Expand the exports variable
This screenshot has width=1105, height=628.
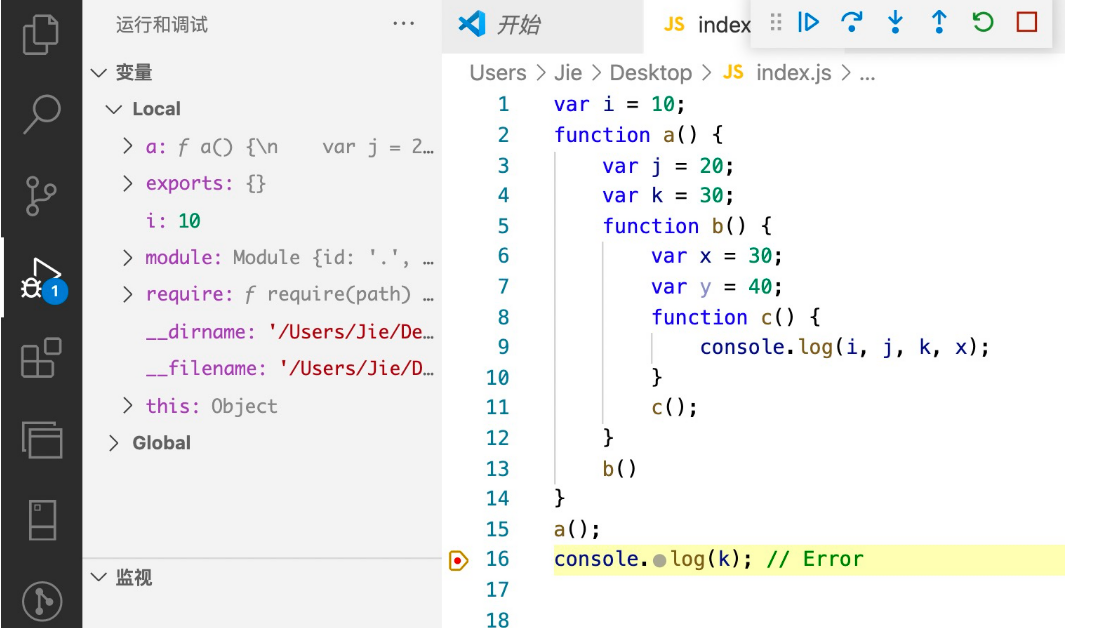128,183
